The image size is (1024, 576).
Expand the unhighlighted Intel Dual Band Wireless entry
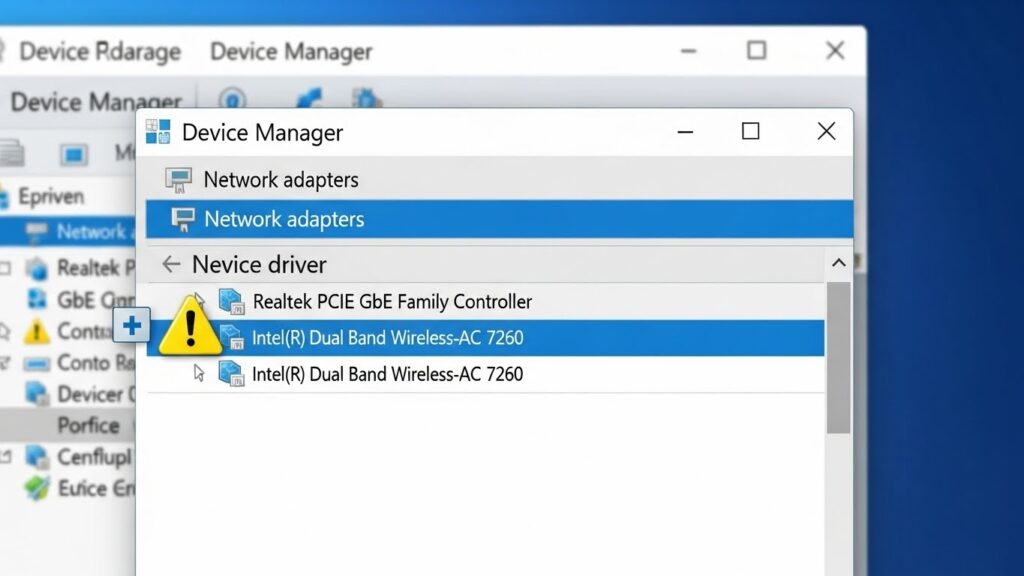click(199, 373)
